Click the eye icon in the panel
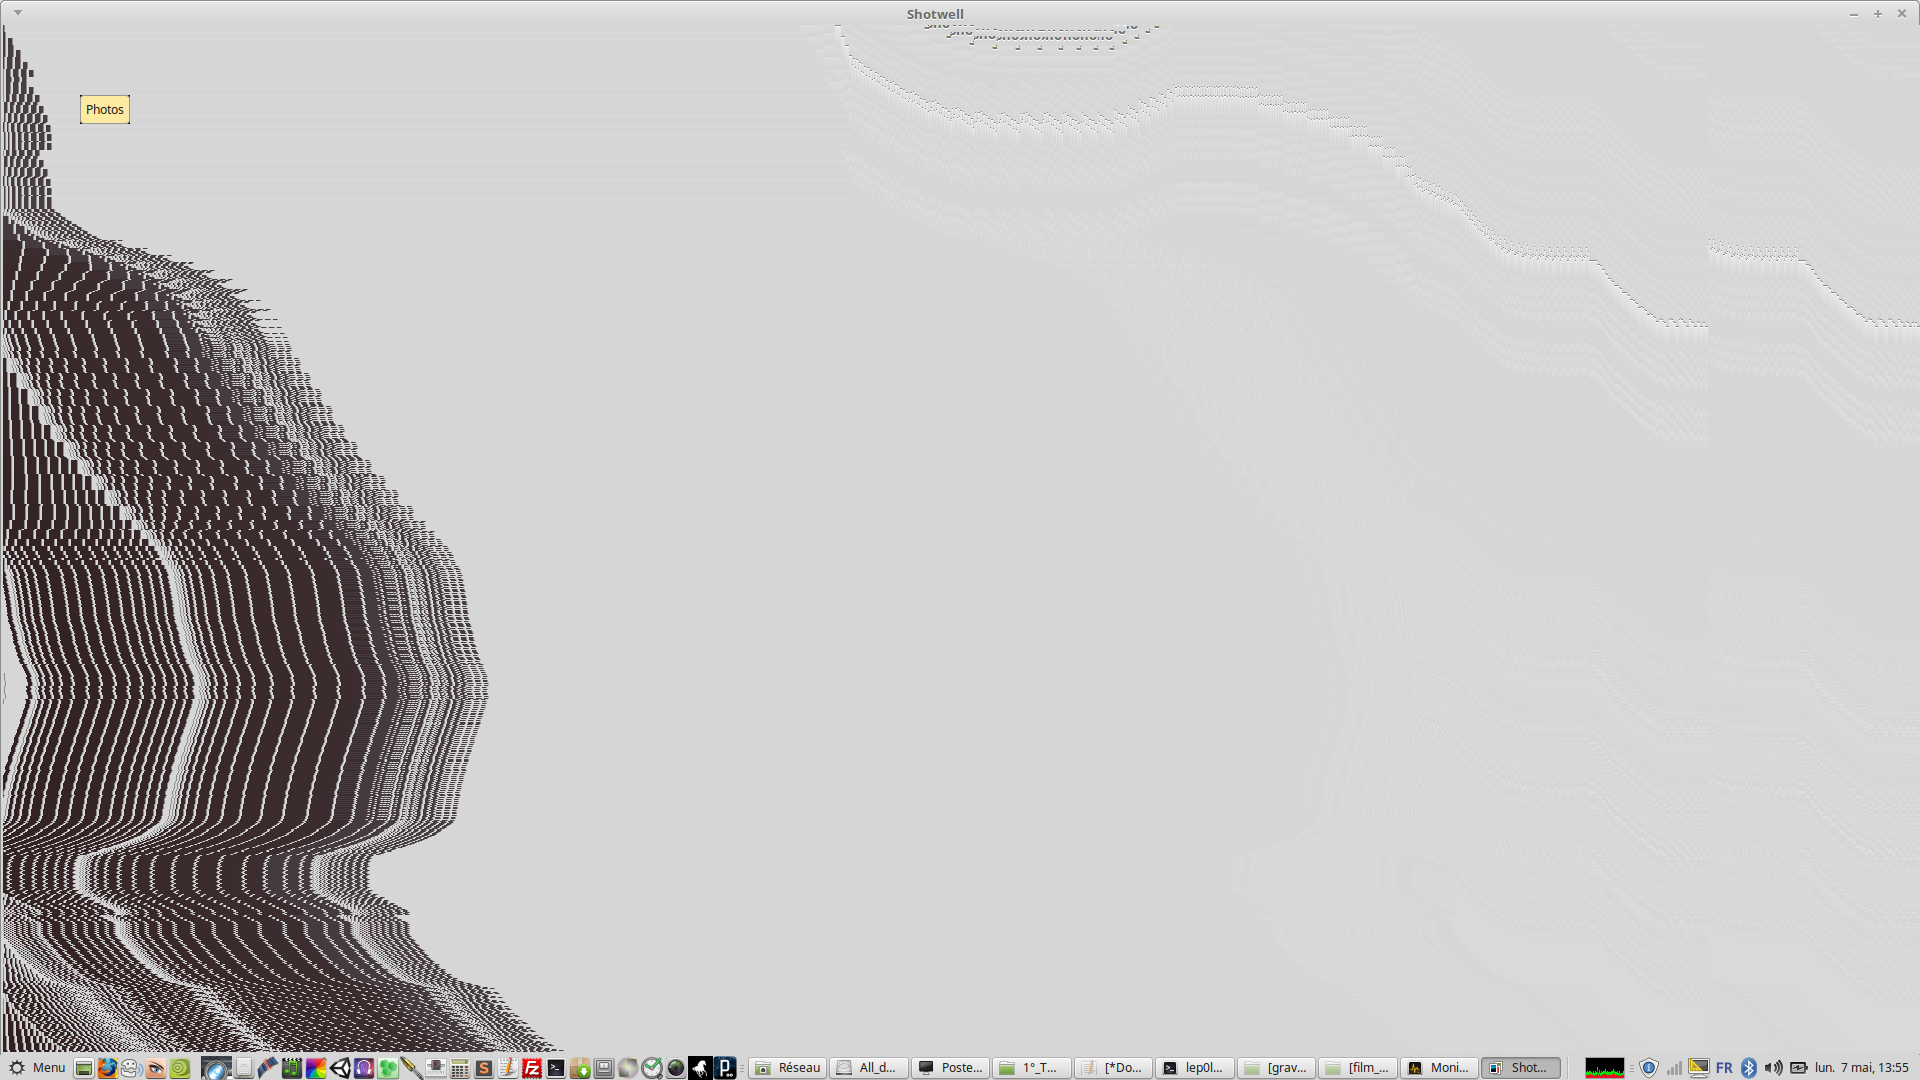The height and width of the screenshot is (1080, 1920). (155, 1068)
